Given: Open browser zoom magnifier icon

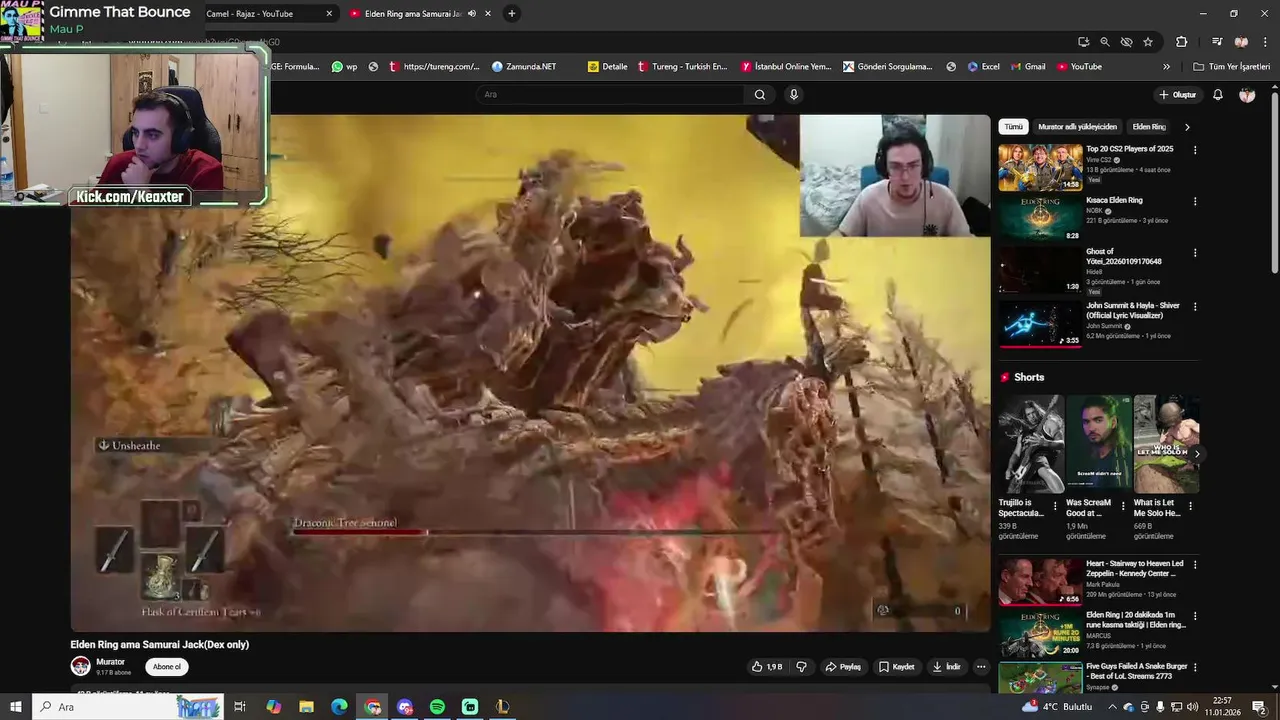Looking at the screenshot, I should (x=1105, y=42).
